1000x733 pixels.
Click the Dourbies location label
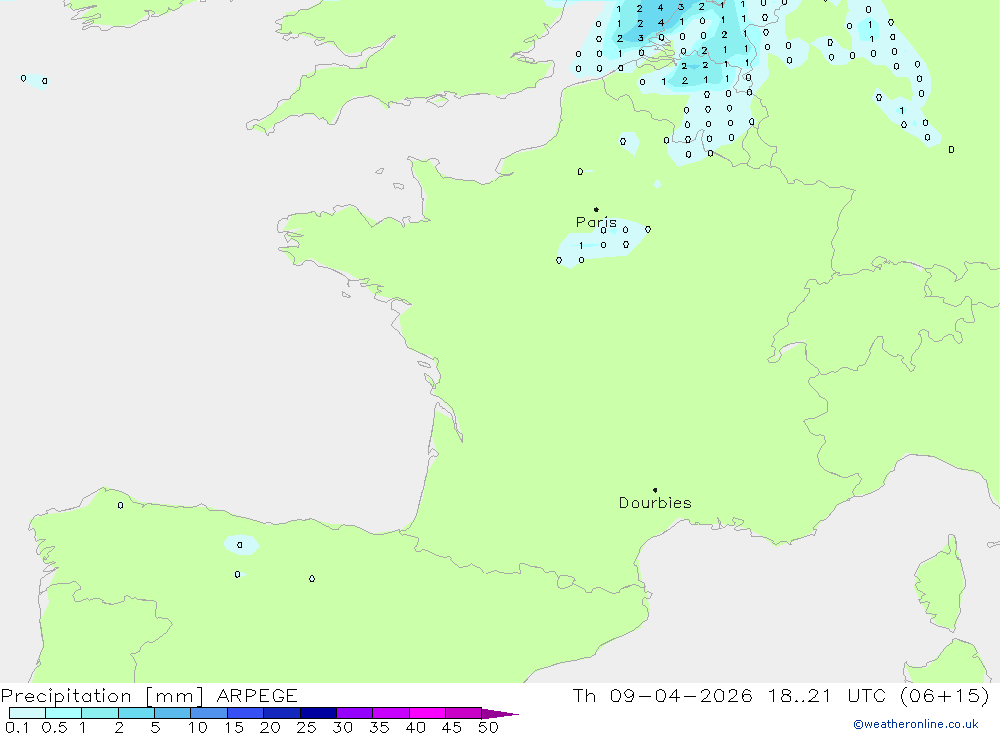coord(655,503)
